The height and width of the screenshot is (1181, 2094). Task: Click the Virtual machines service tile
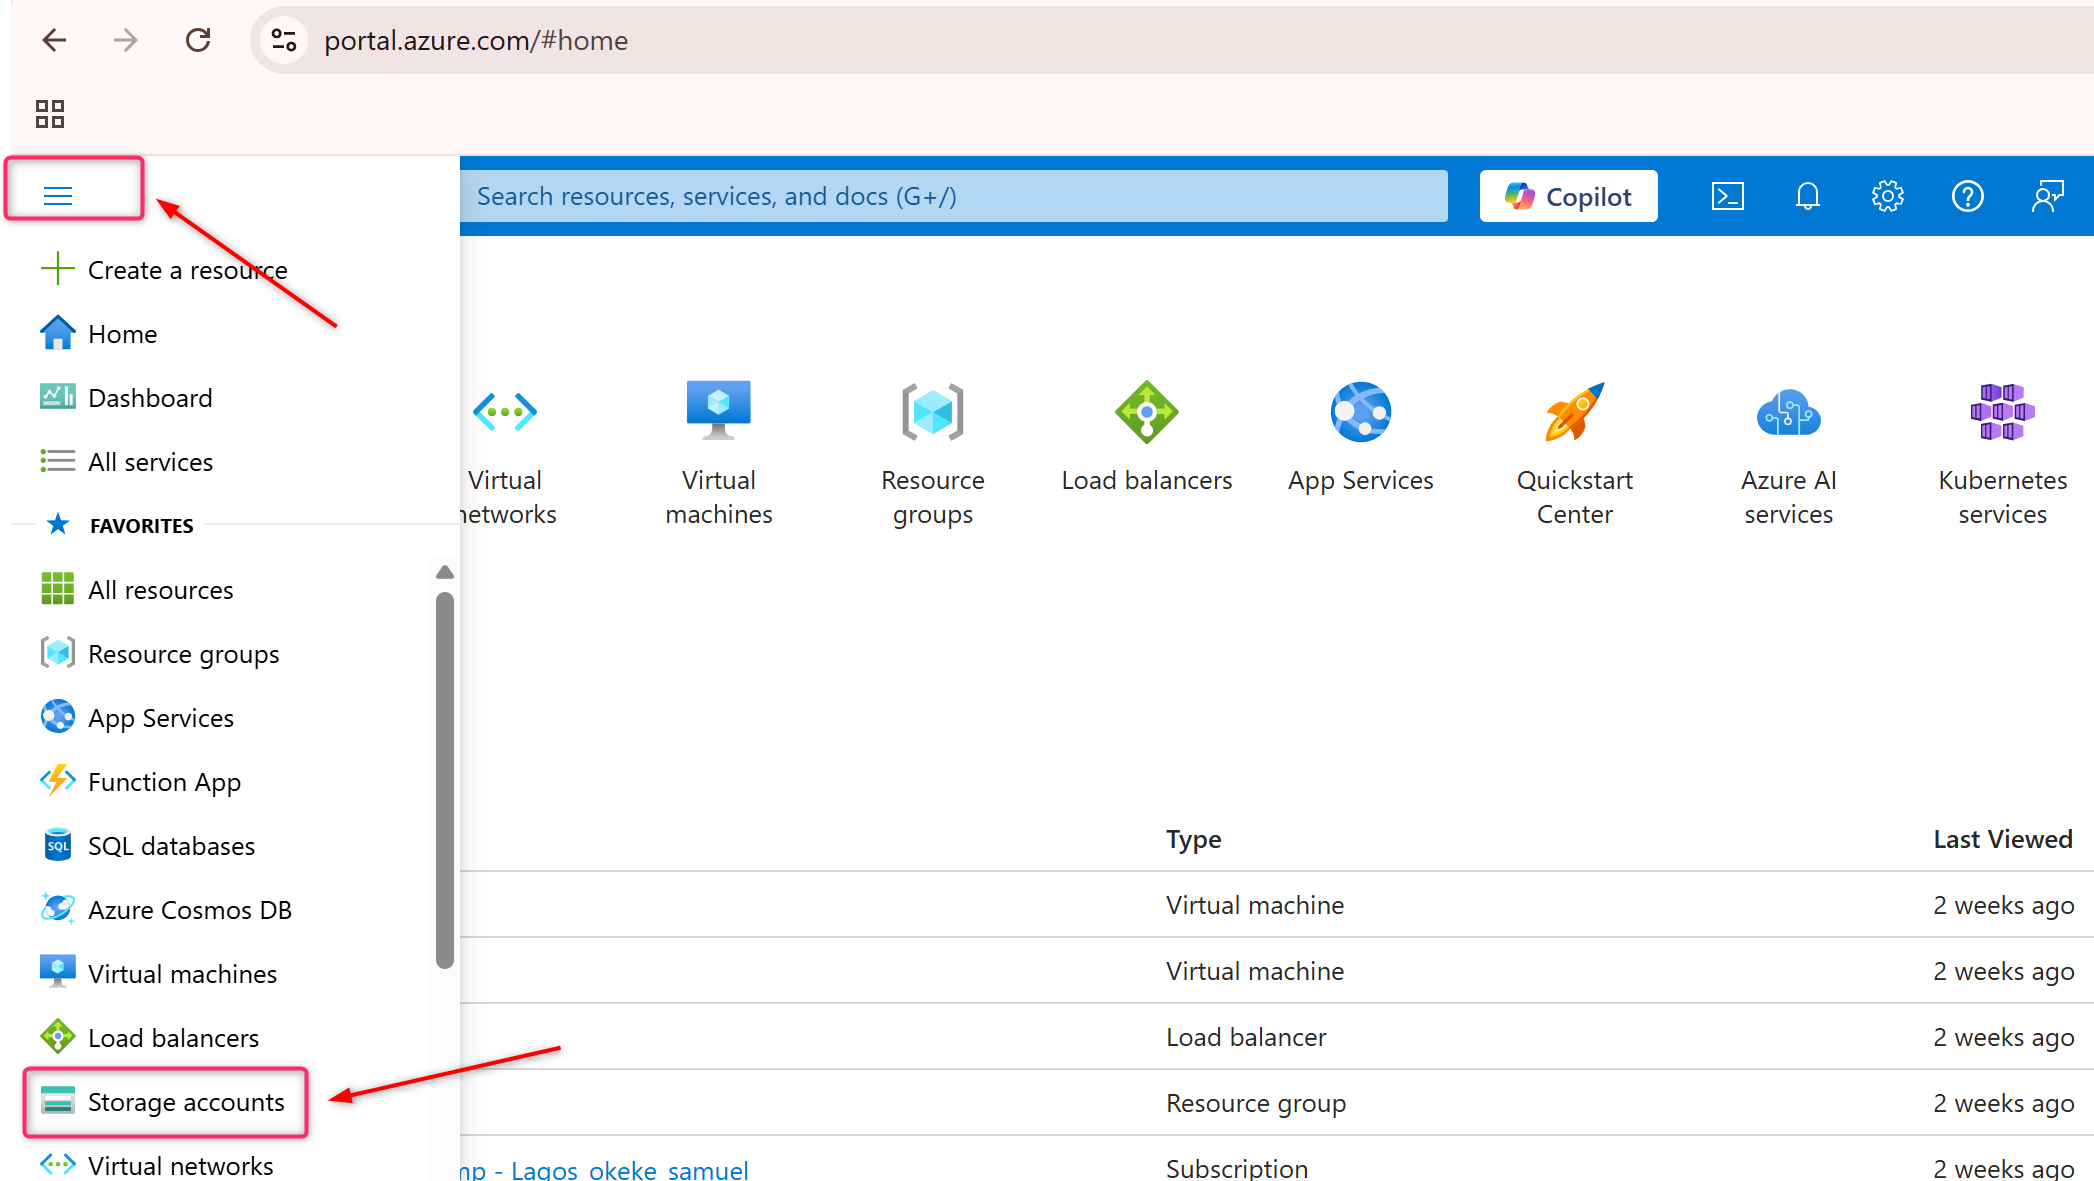(x=719, y=452)
